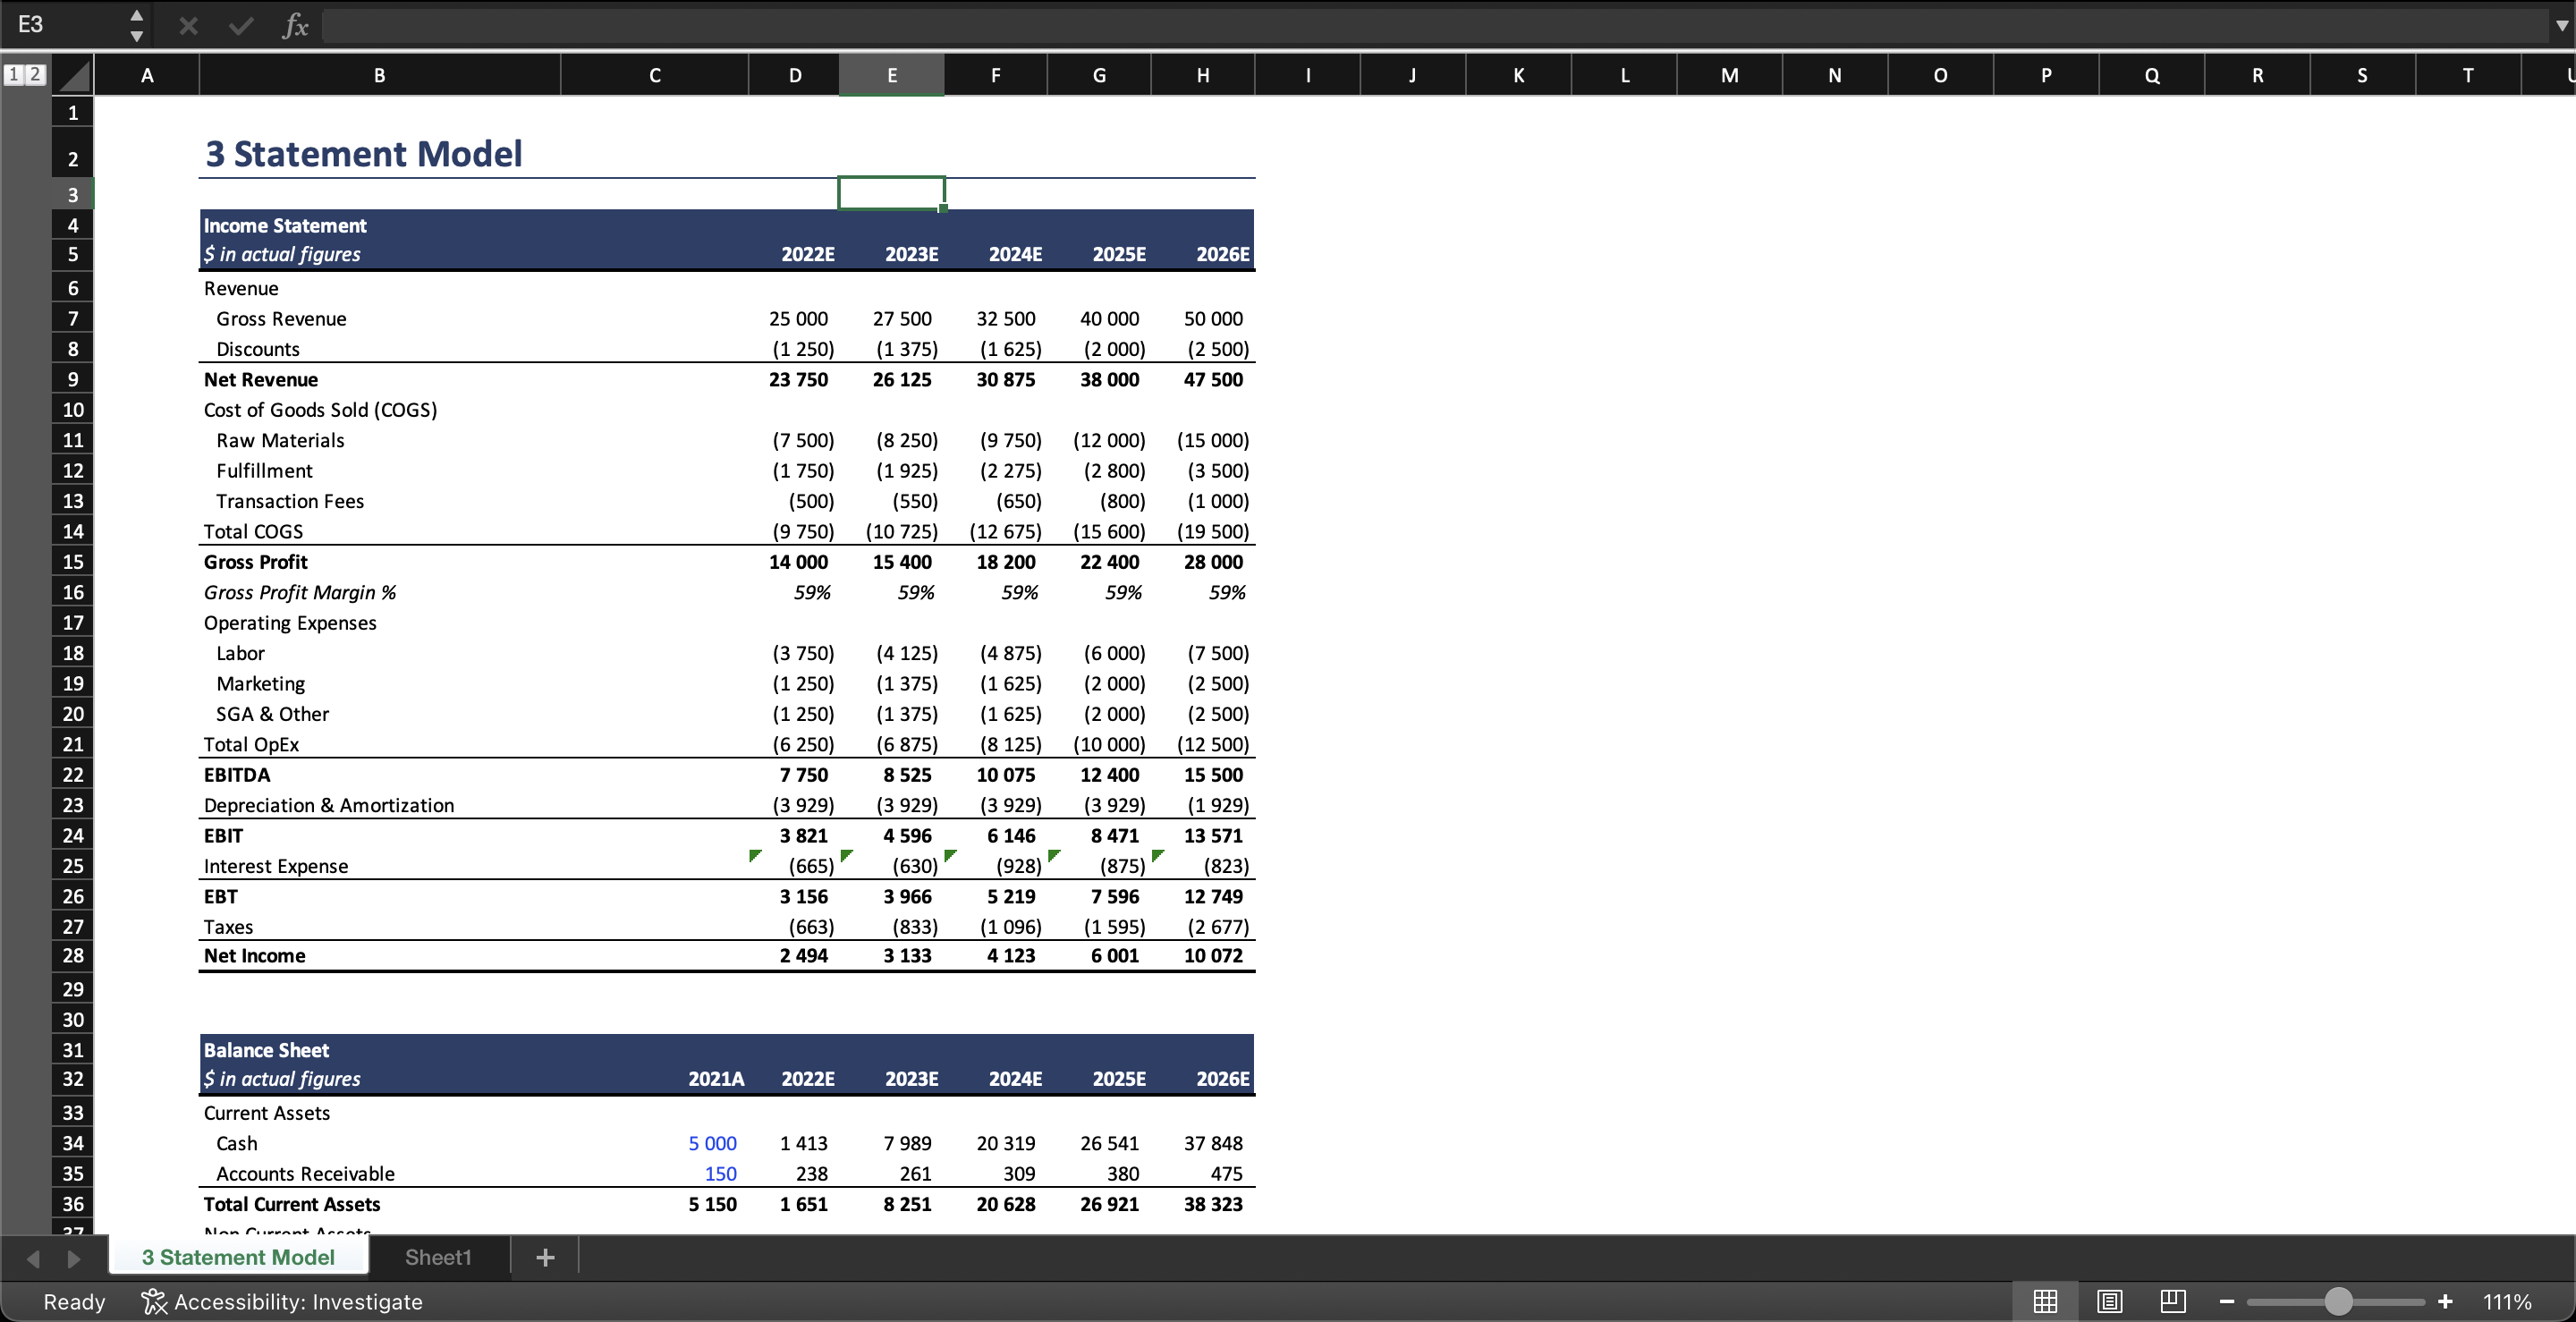Select 2025E Total COGS value (15 600)
Image resolution: width=2576 pixels, height=1322 pixels.
pyautogui.click(x=1109, y=531)
